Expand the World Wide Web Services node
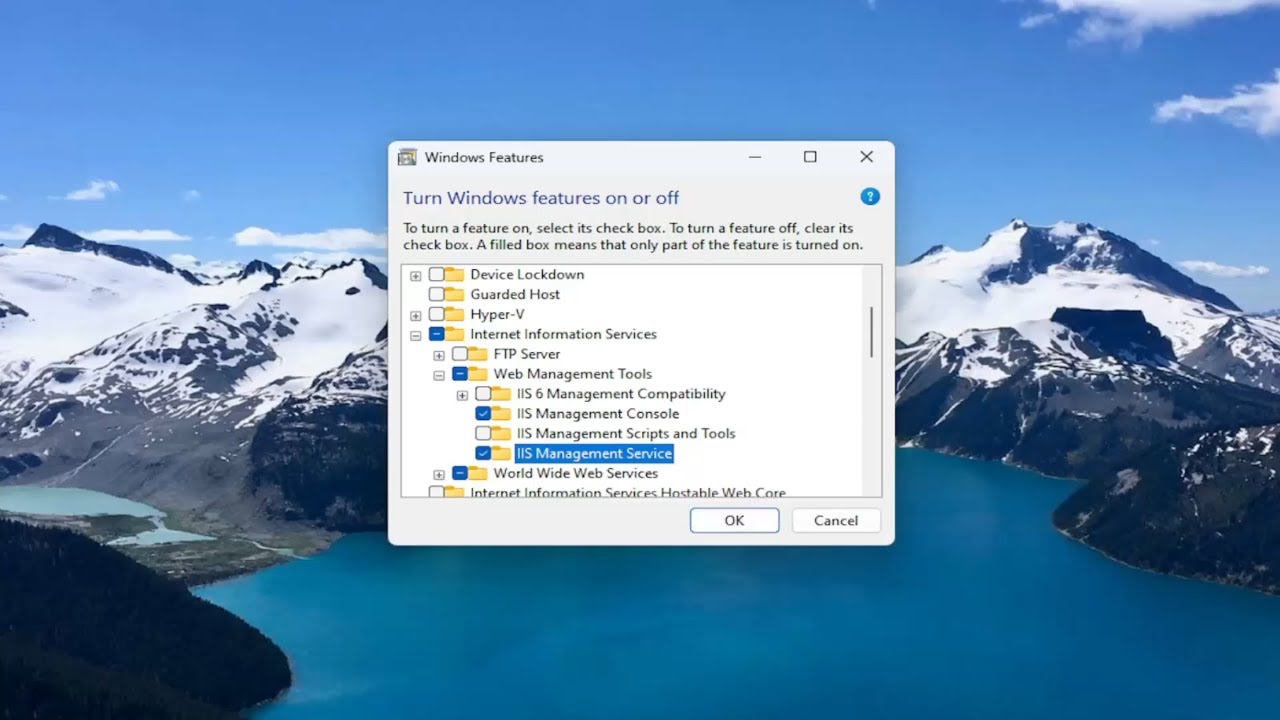Screen dimensions: 1280x720 [x=439, y=475]
